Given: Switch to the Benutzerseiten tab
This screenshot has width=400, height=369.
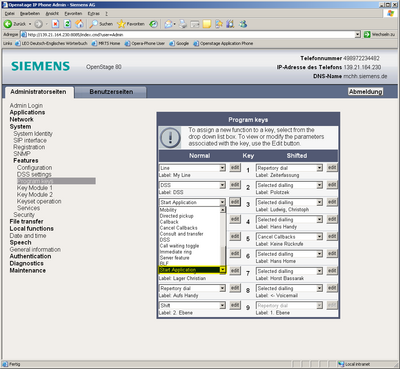Looking at the screenshot, I should point(111,92).
